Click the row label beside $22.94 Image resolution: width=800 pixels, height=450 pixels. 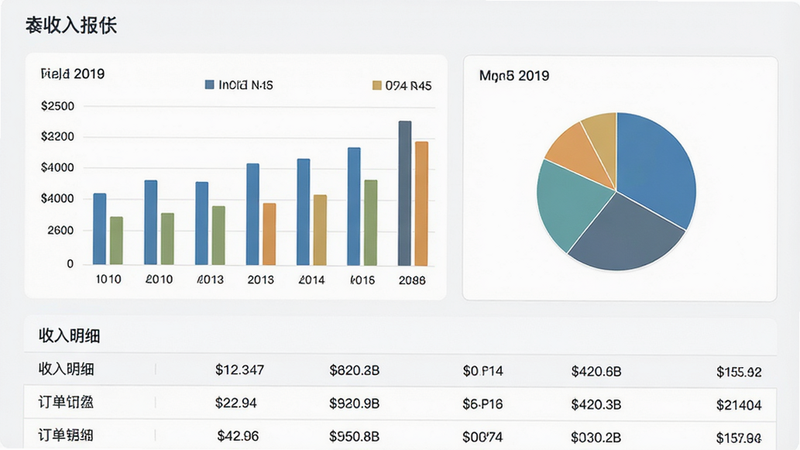[x=66, y=402]
